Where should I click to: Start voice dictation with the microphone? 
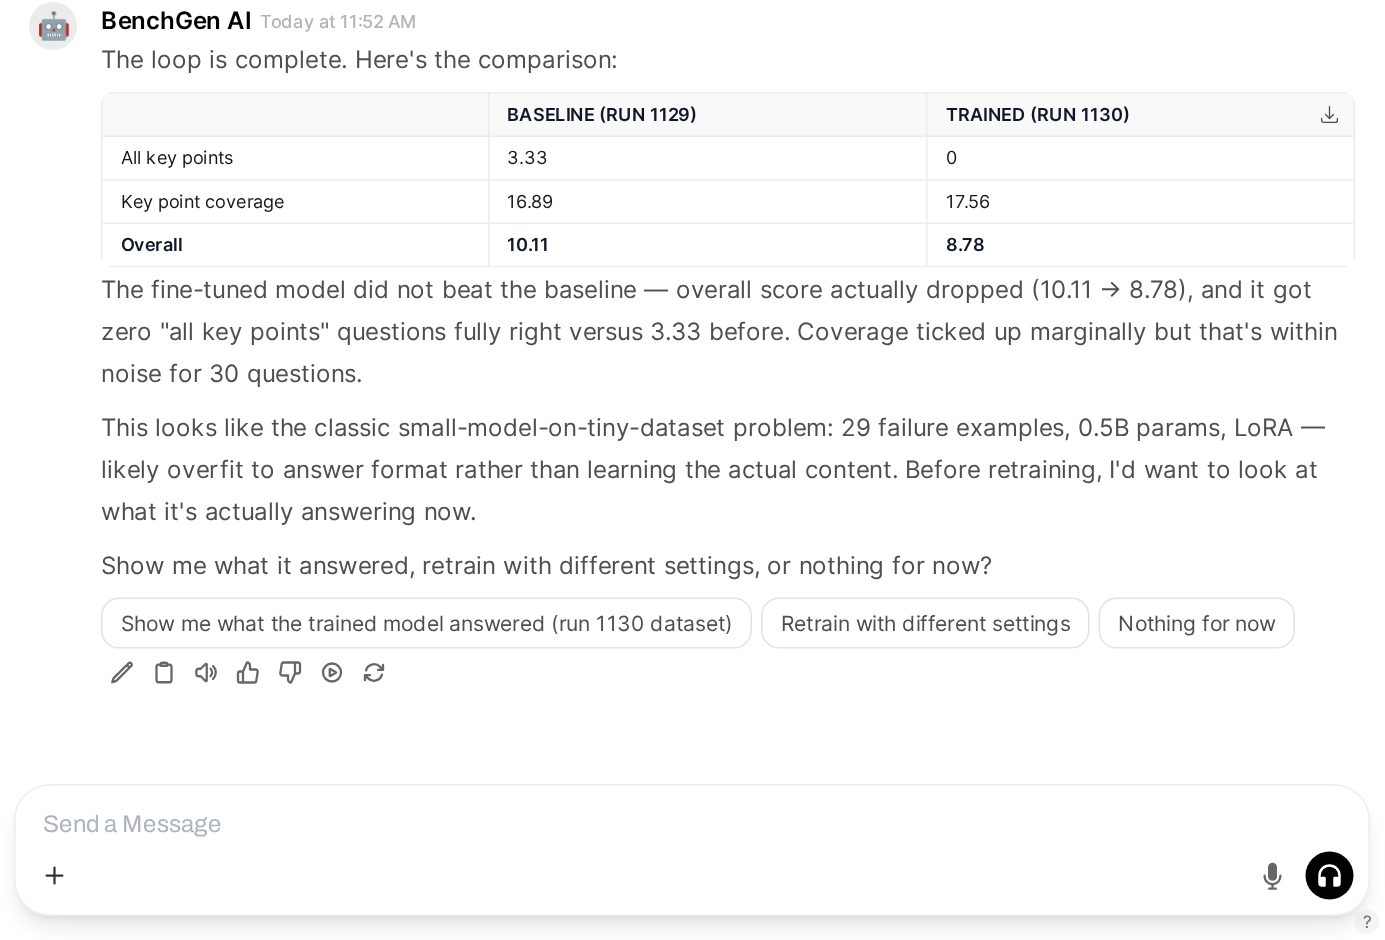[1272, 876]
